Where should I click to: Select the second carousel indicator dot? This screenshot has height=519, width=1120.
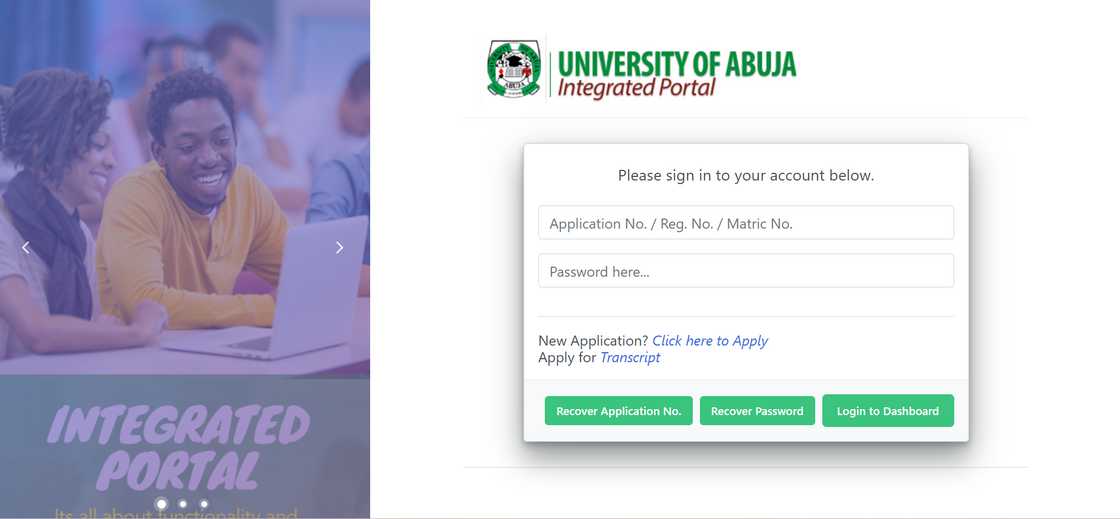click(183, 504)
